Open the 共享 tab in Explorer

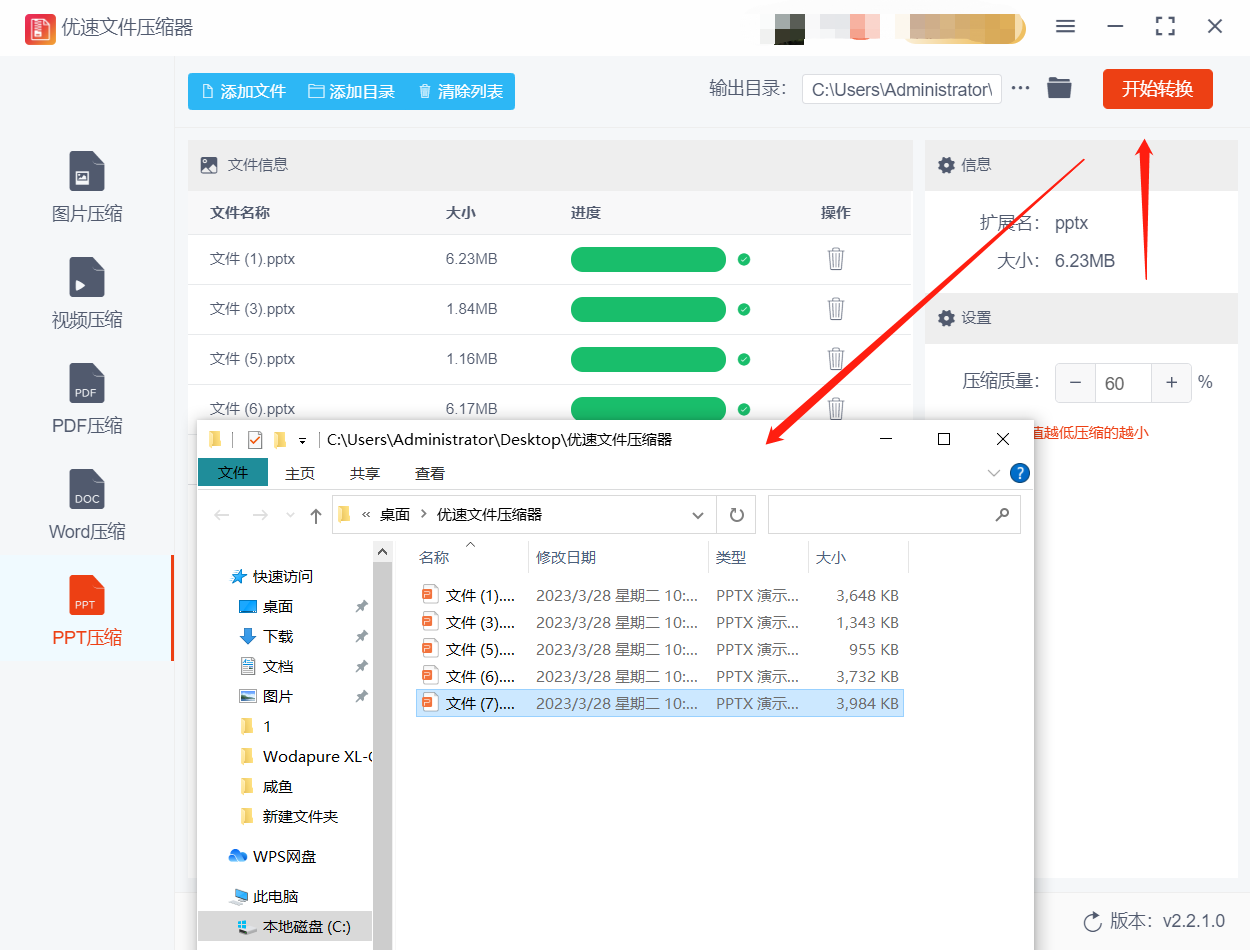point(365,473)
